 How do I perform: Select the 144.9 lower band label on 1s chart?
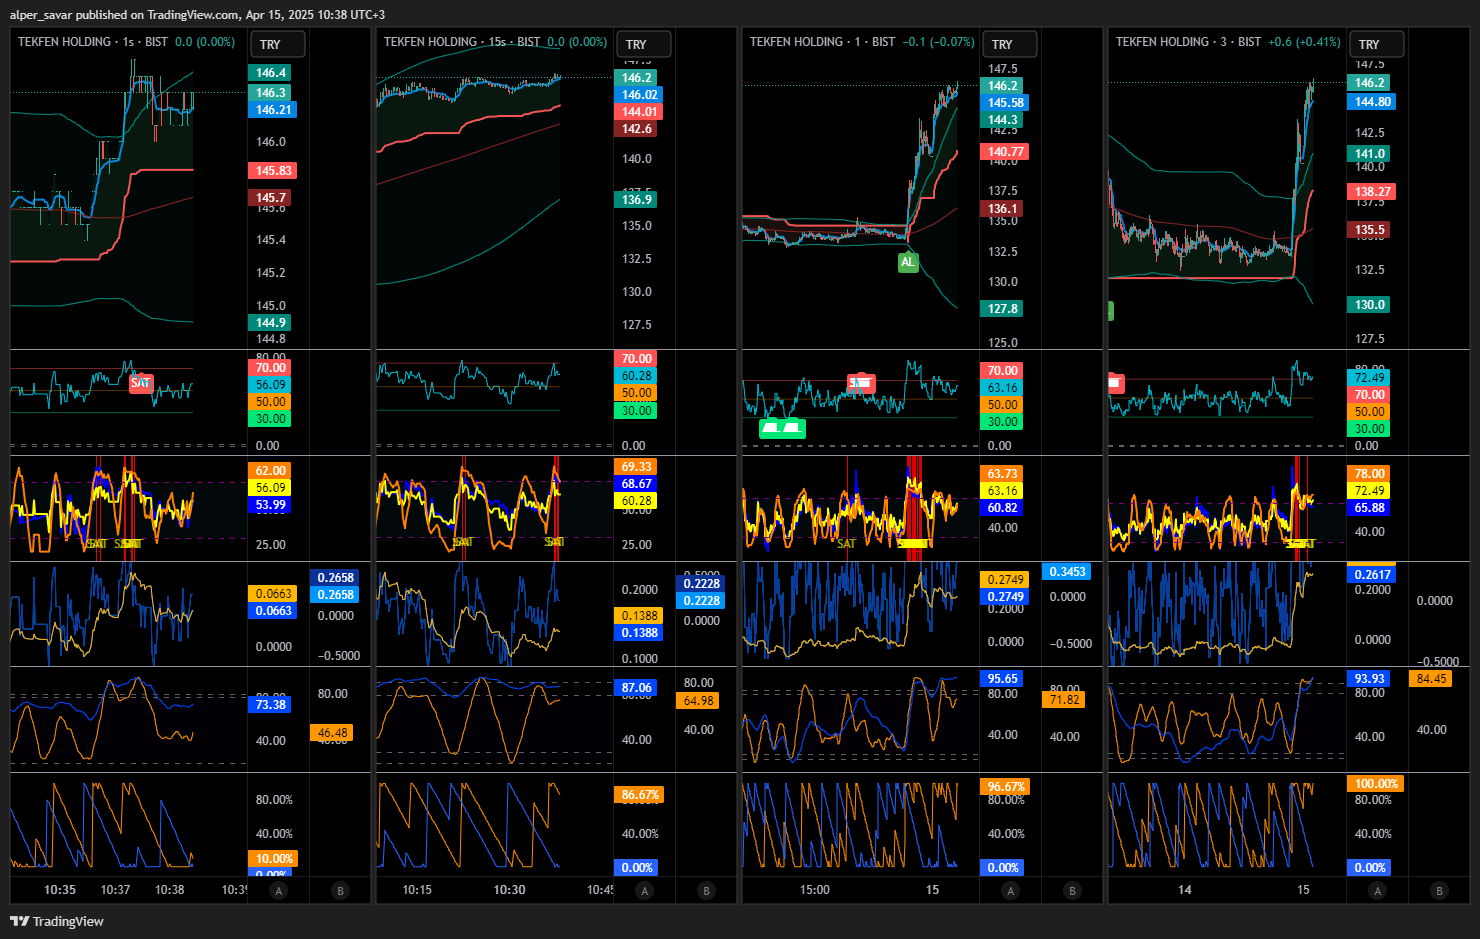click(270, 323)
